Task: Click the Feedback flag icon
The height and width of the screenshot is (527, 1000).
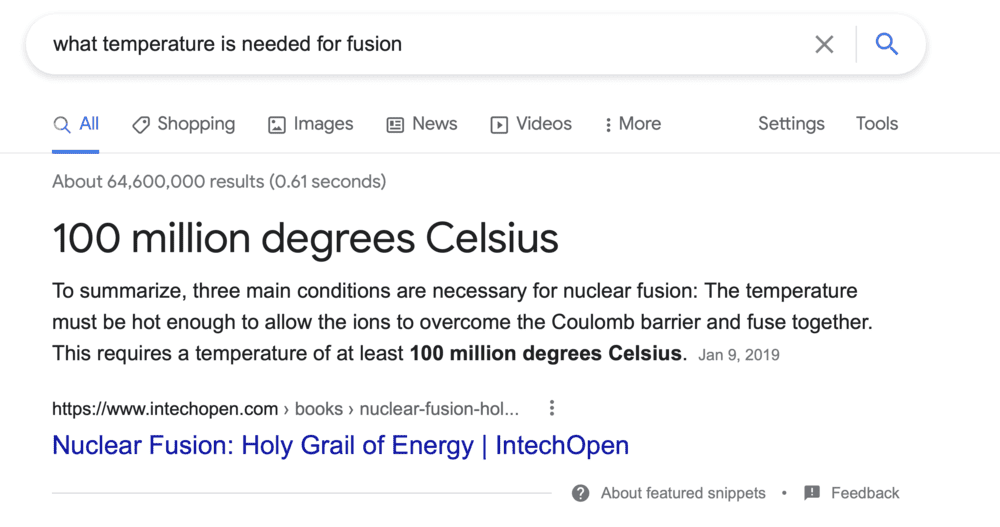Action: click(x=812, y=493)
